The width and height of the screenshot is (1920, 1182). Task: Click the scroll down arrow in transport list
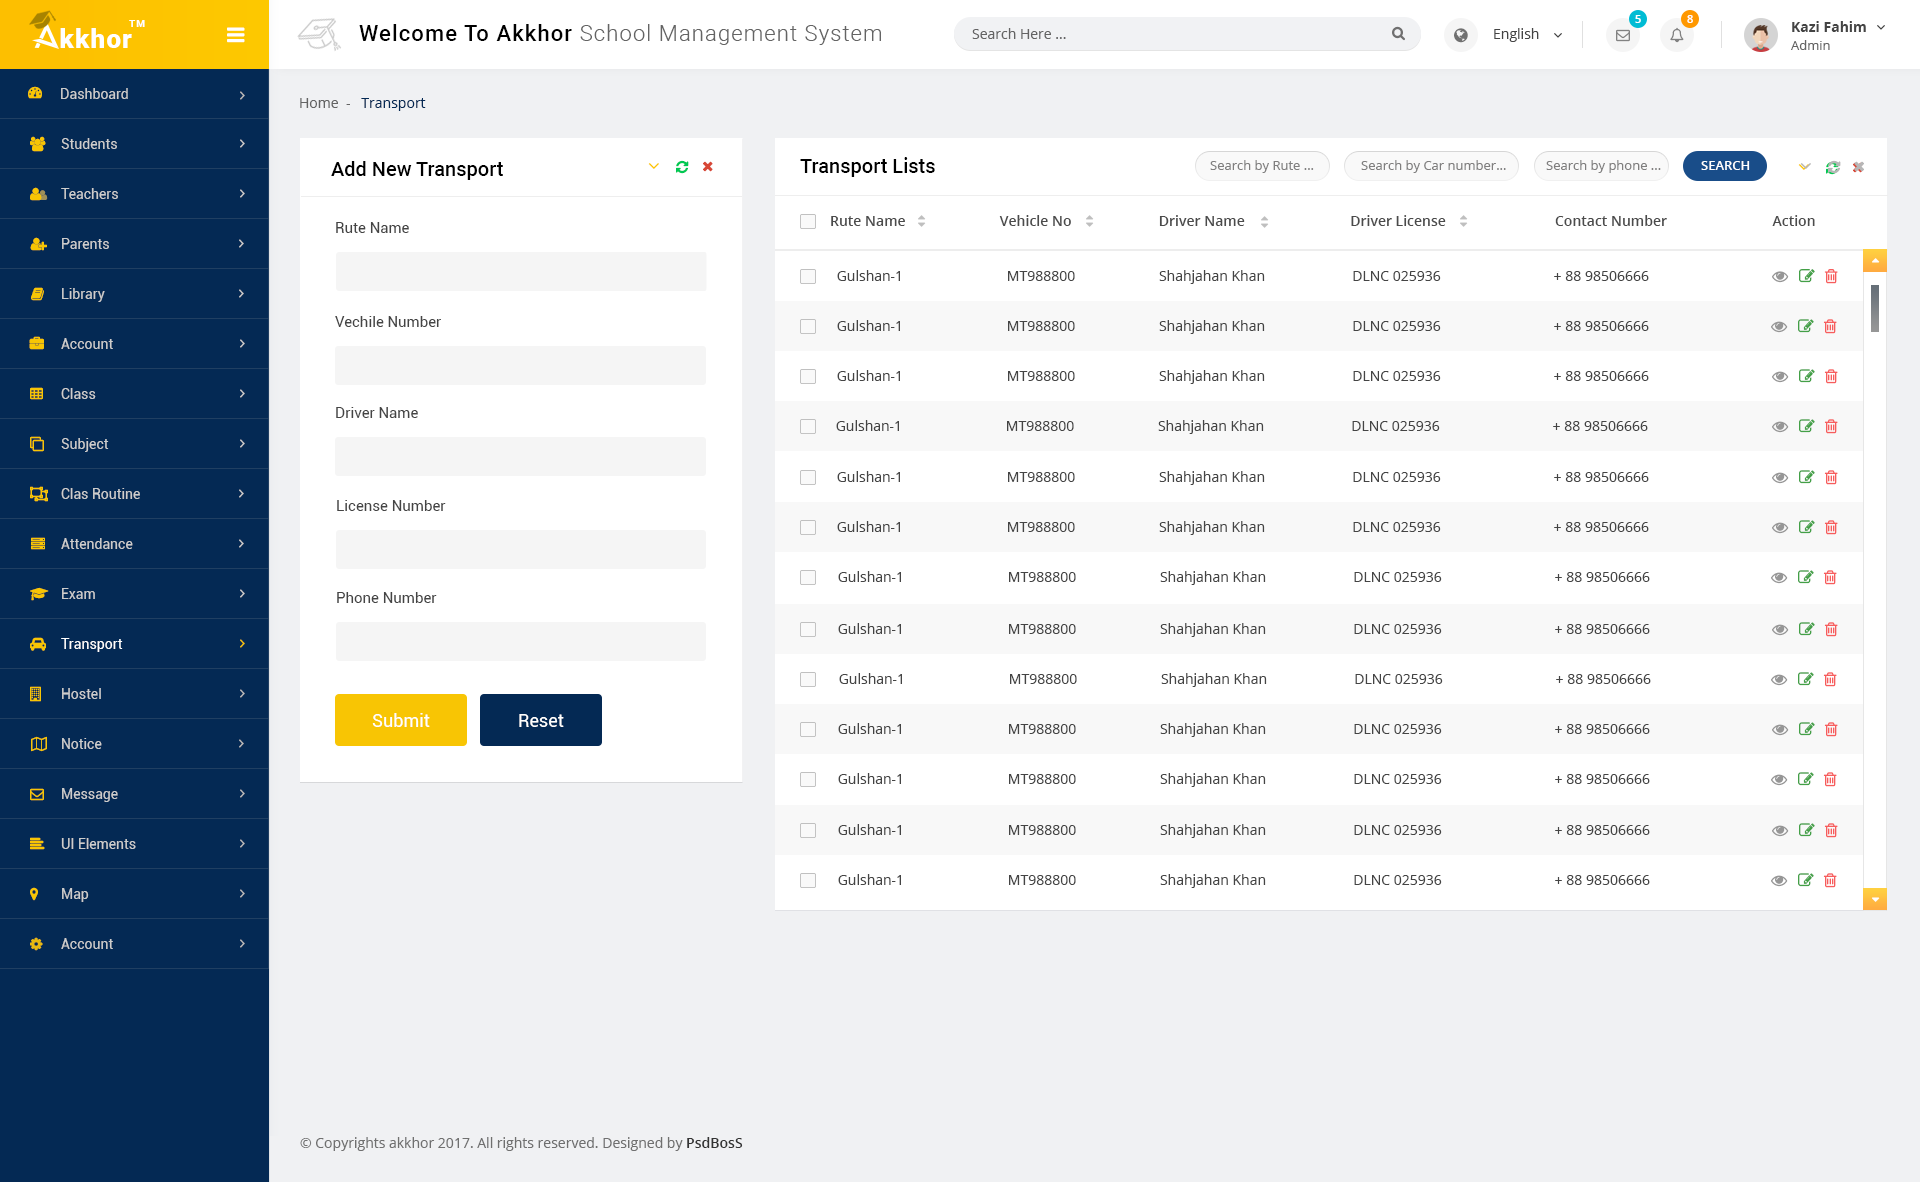(1875, 899)
